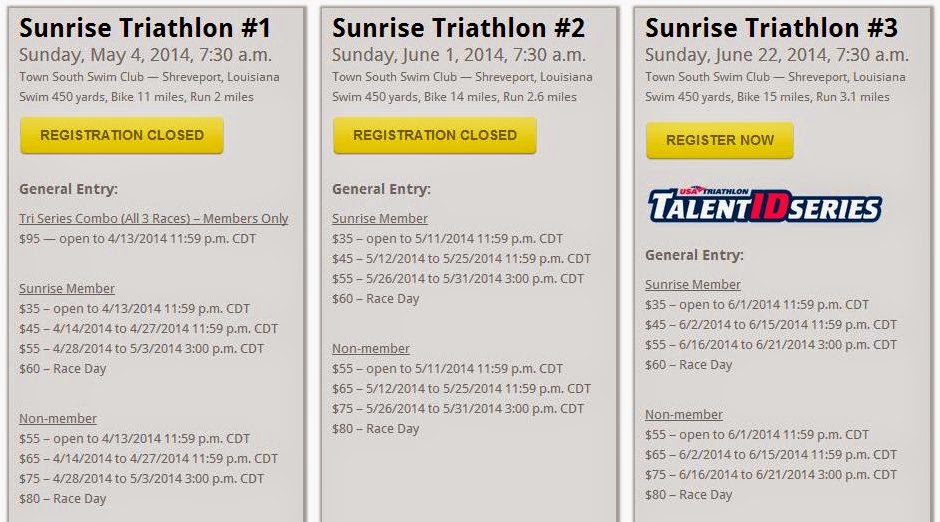Click General Entry label in Triathlon #3

[694, 255]
